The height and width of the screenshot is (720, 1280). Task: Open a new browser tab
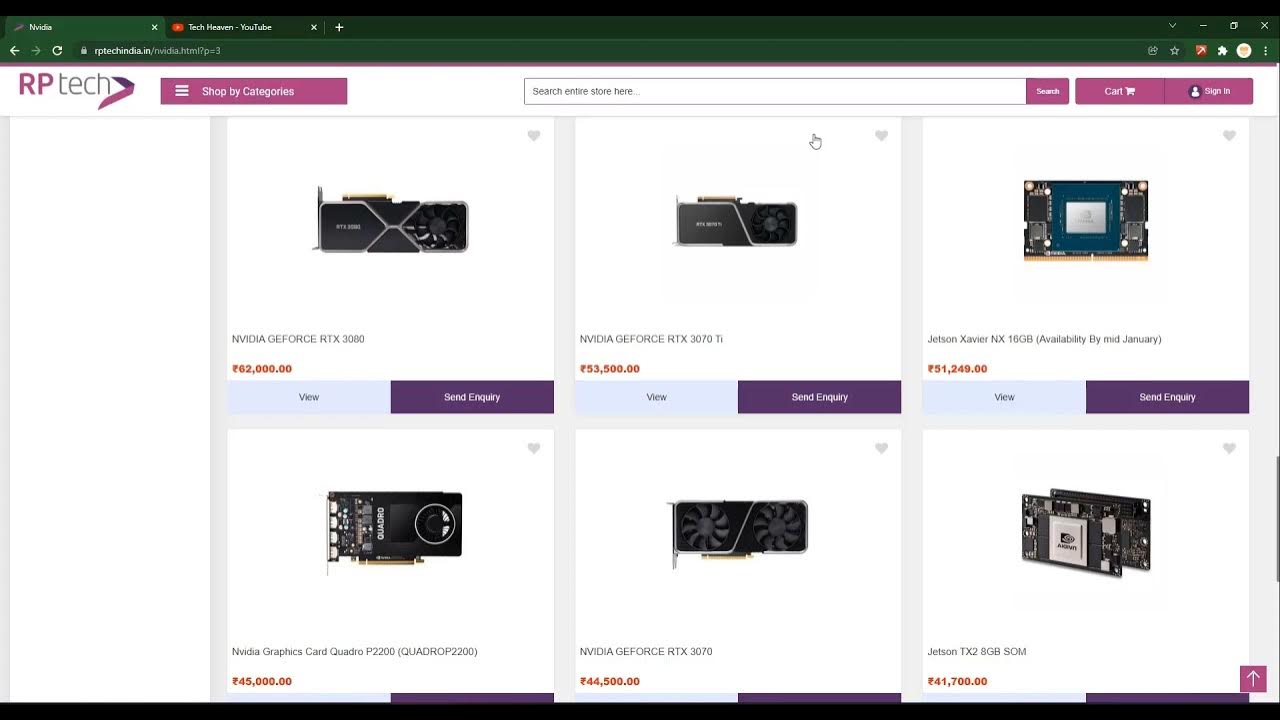pos(339,27)
